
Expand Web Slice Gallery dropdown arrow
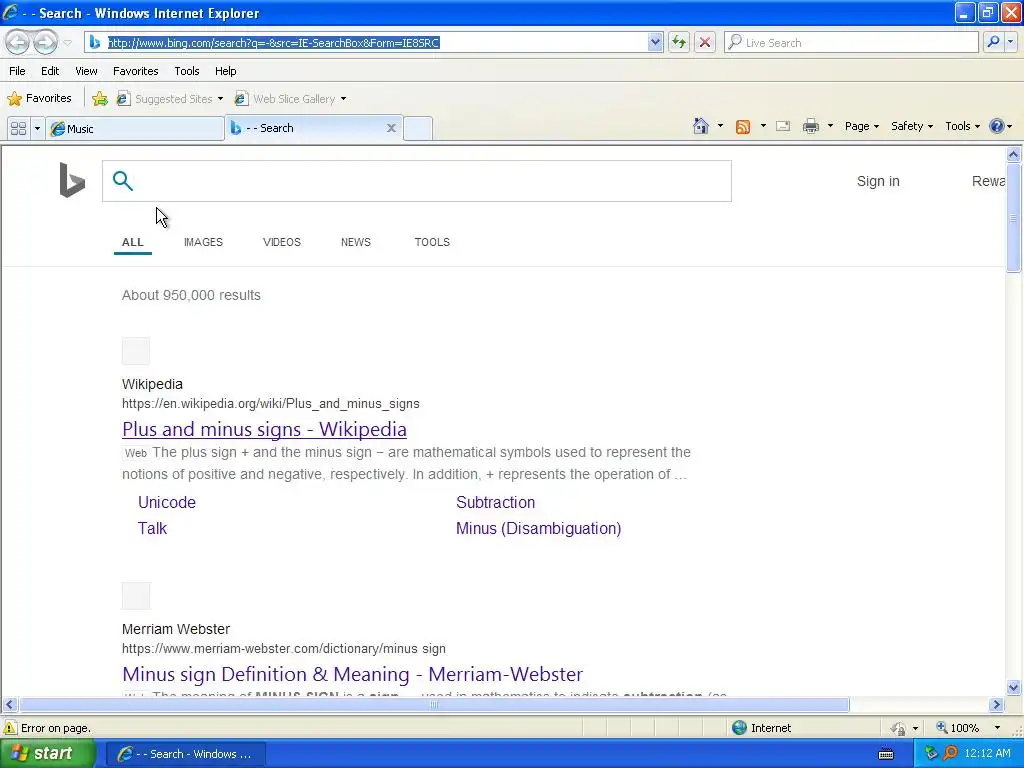click(x=344, y=99)
